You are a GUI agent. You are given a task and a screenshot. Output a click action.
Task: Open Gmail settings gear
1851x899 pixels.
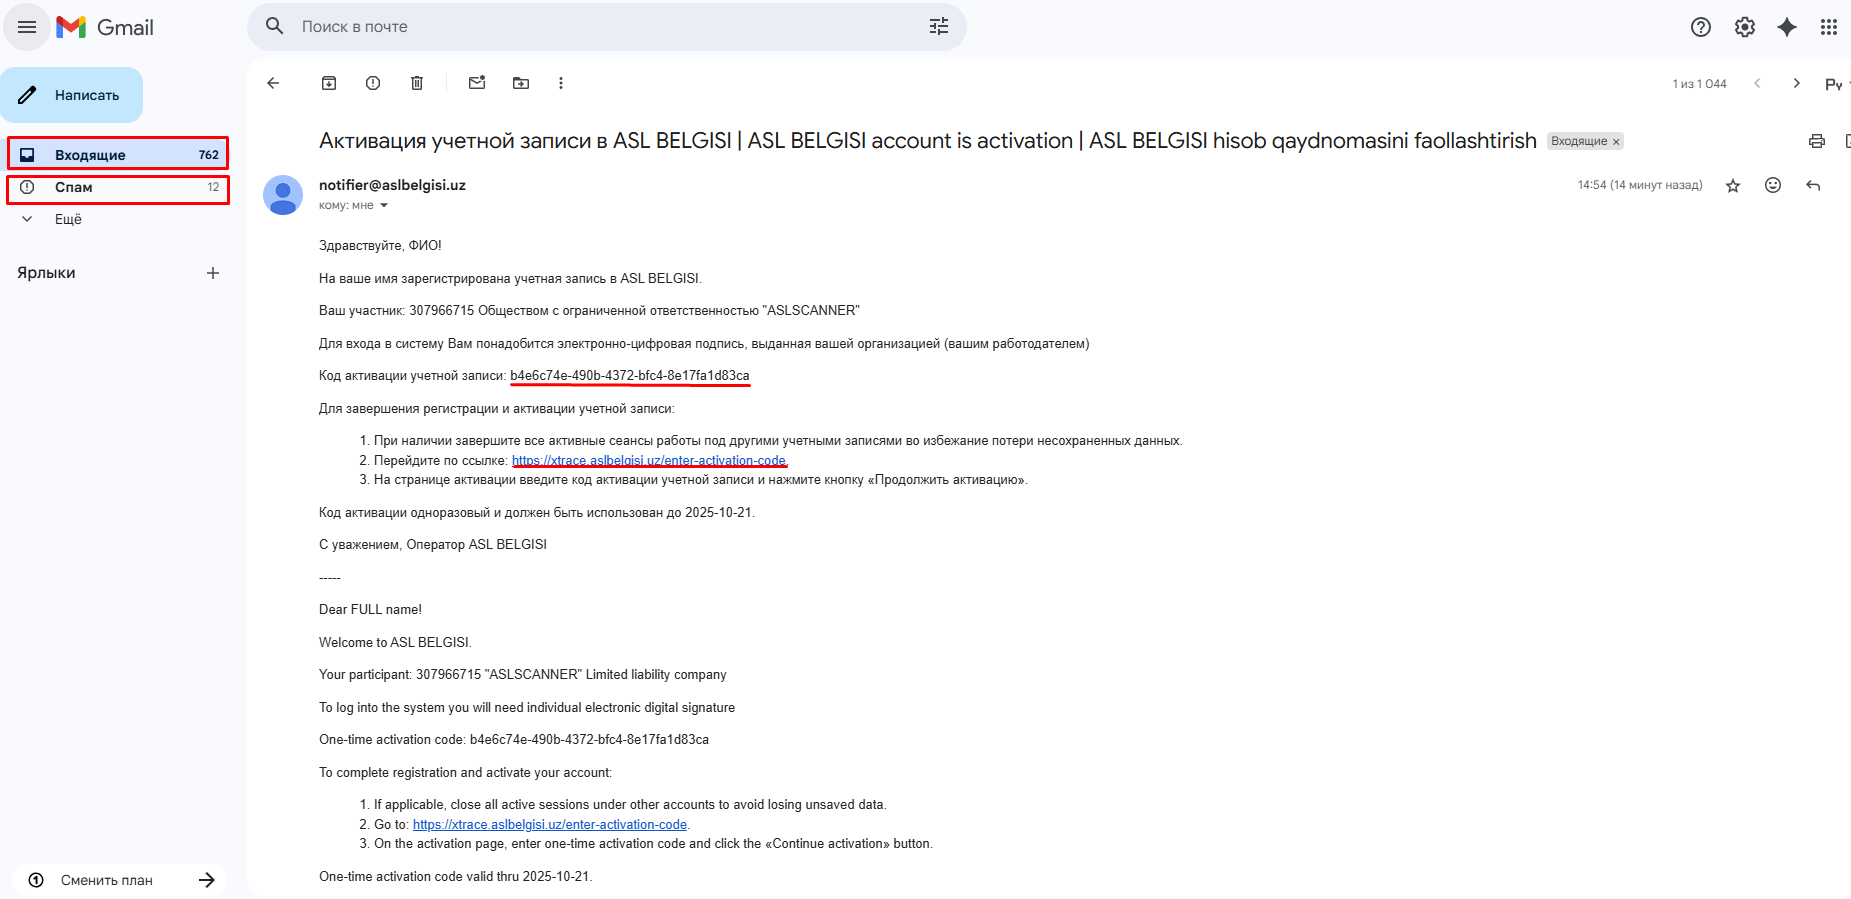tap(1745, 27)
